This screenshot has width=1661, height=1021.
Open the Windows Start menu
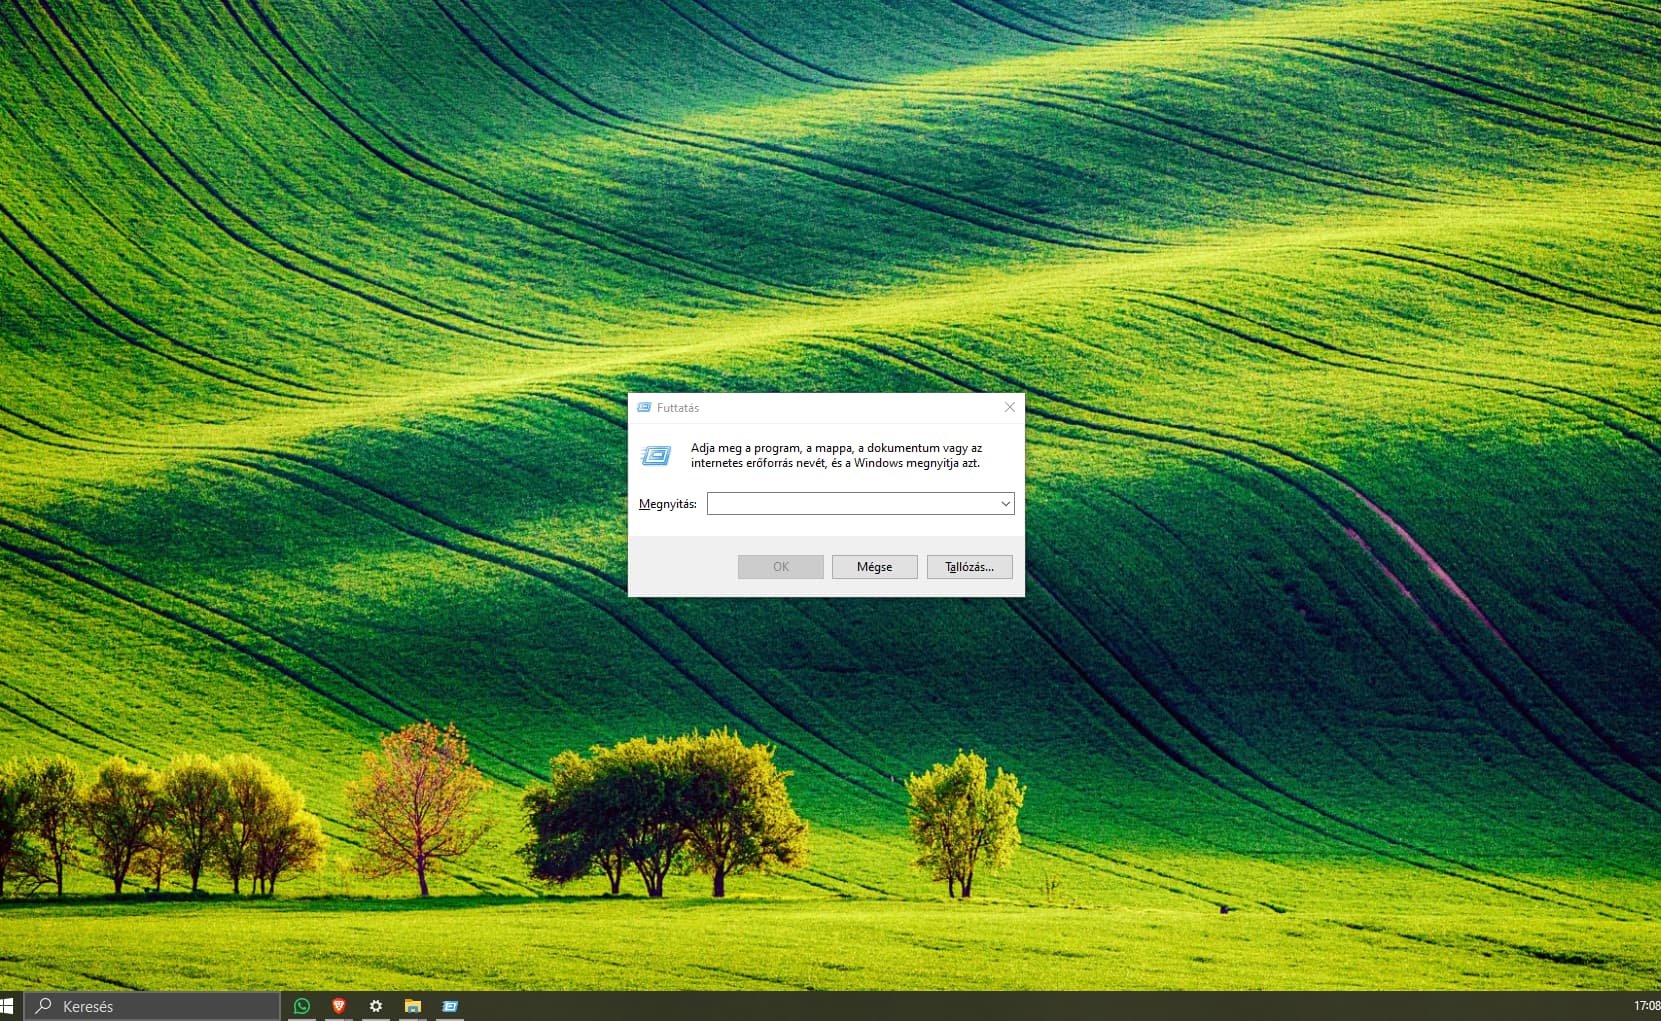tap(8, 1006)
